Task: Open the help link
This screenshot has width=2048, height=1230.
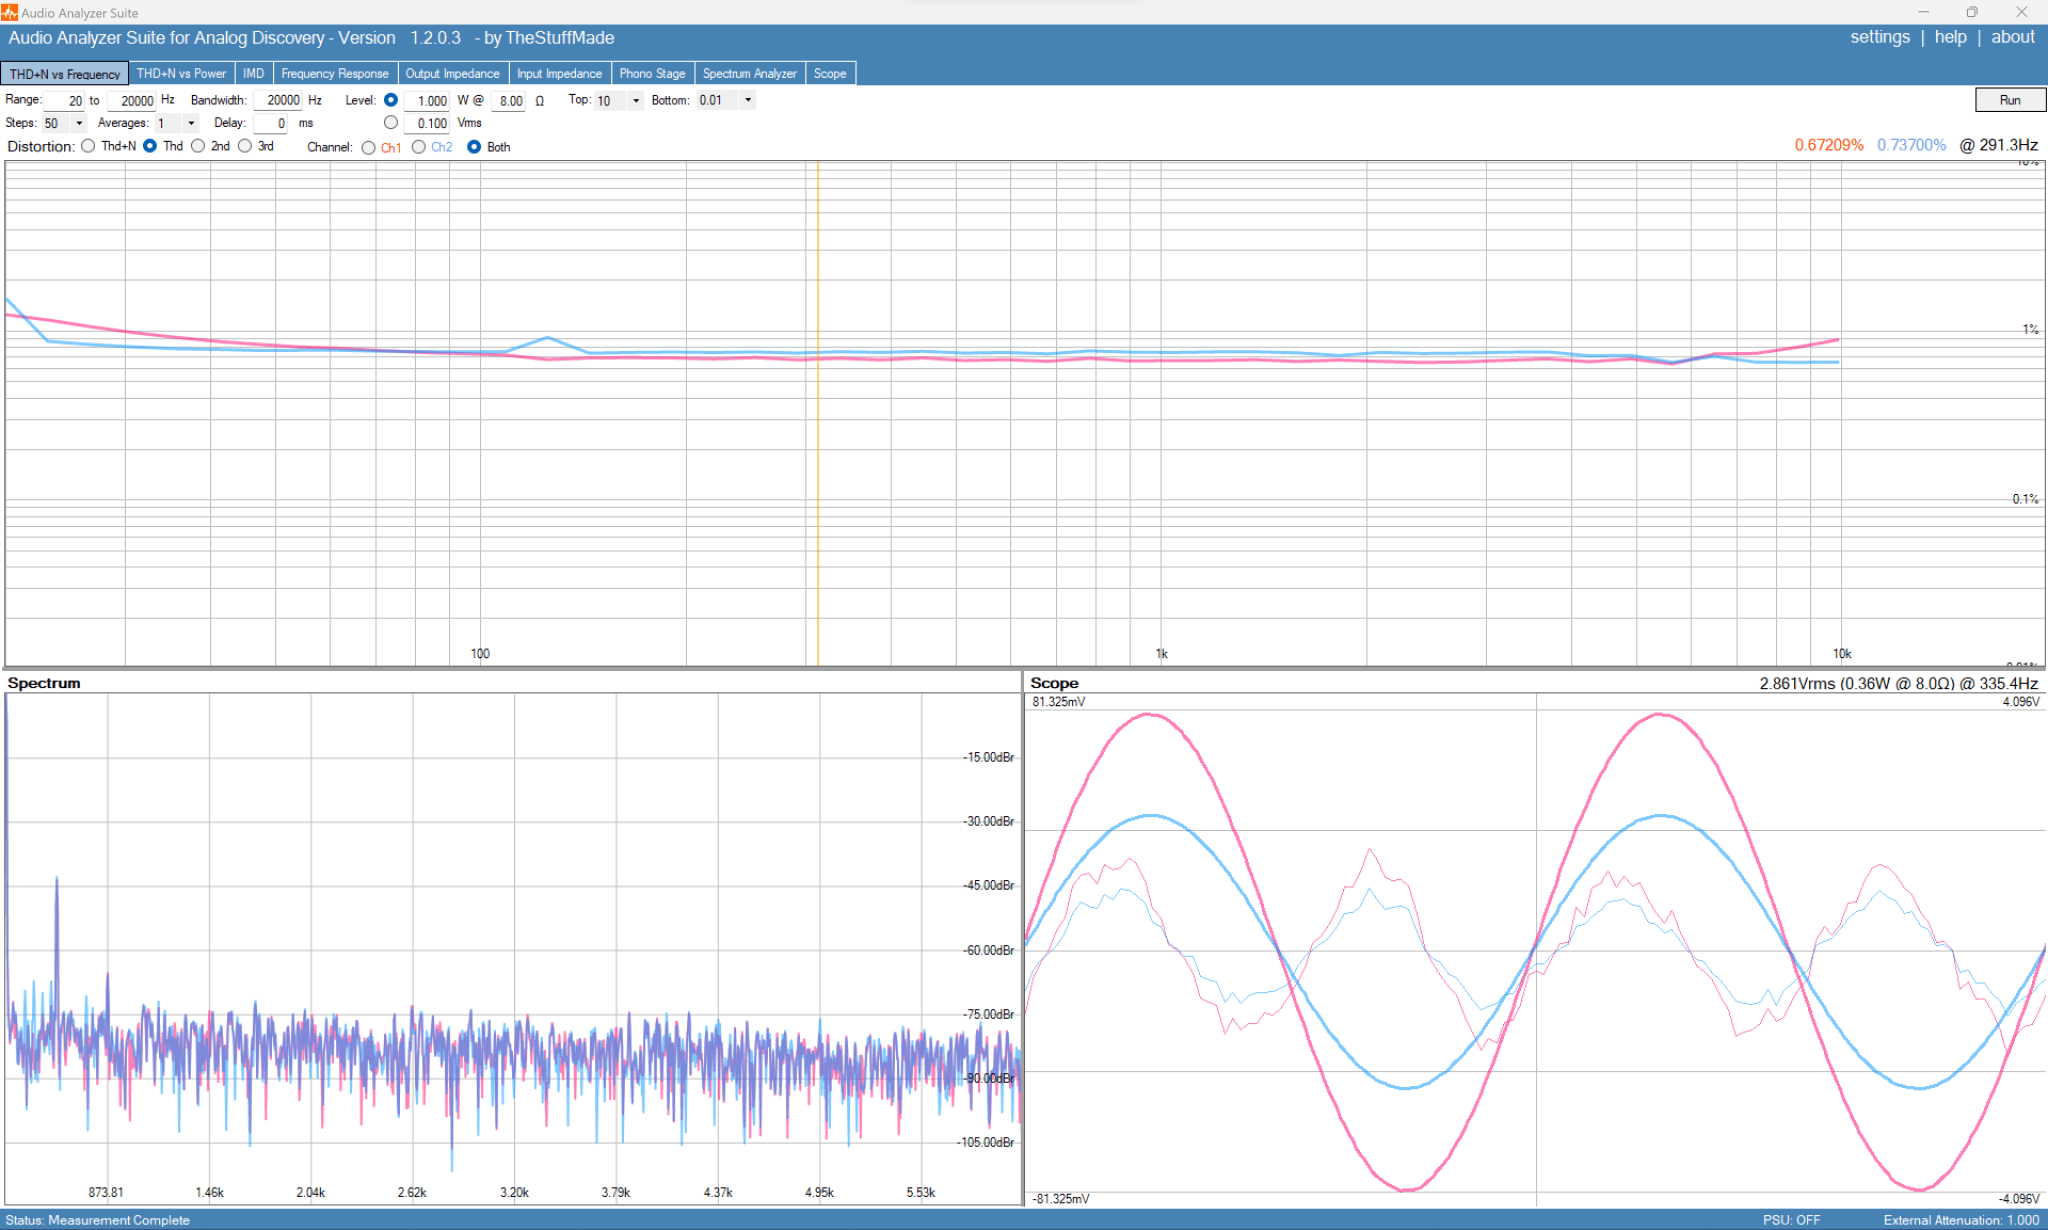Action: pyautogui.click(x=1950, y=37)
